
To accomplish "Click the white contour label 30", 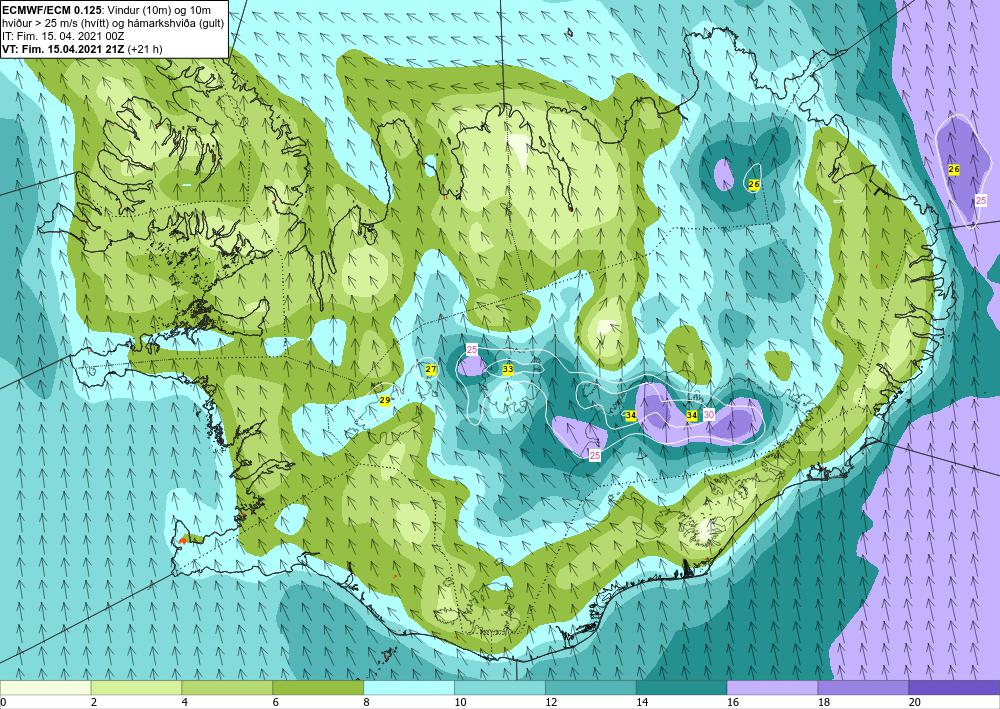I will [709, 415].
